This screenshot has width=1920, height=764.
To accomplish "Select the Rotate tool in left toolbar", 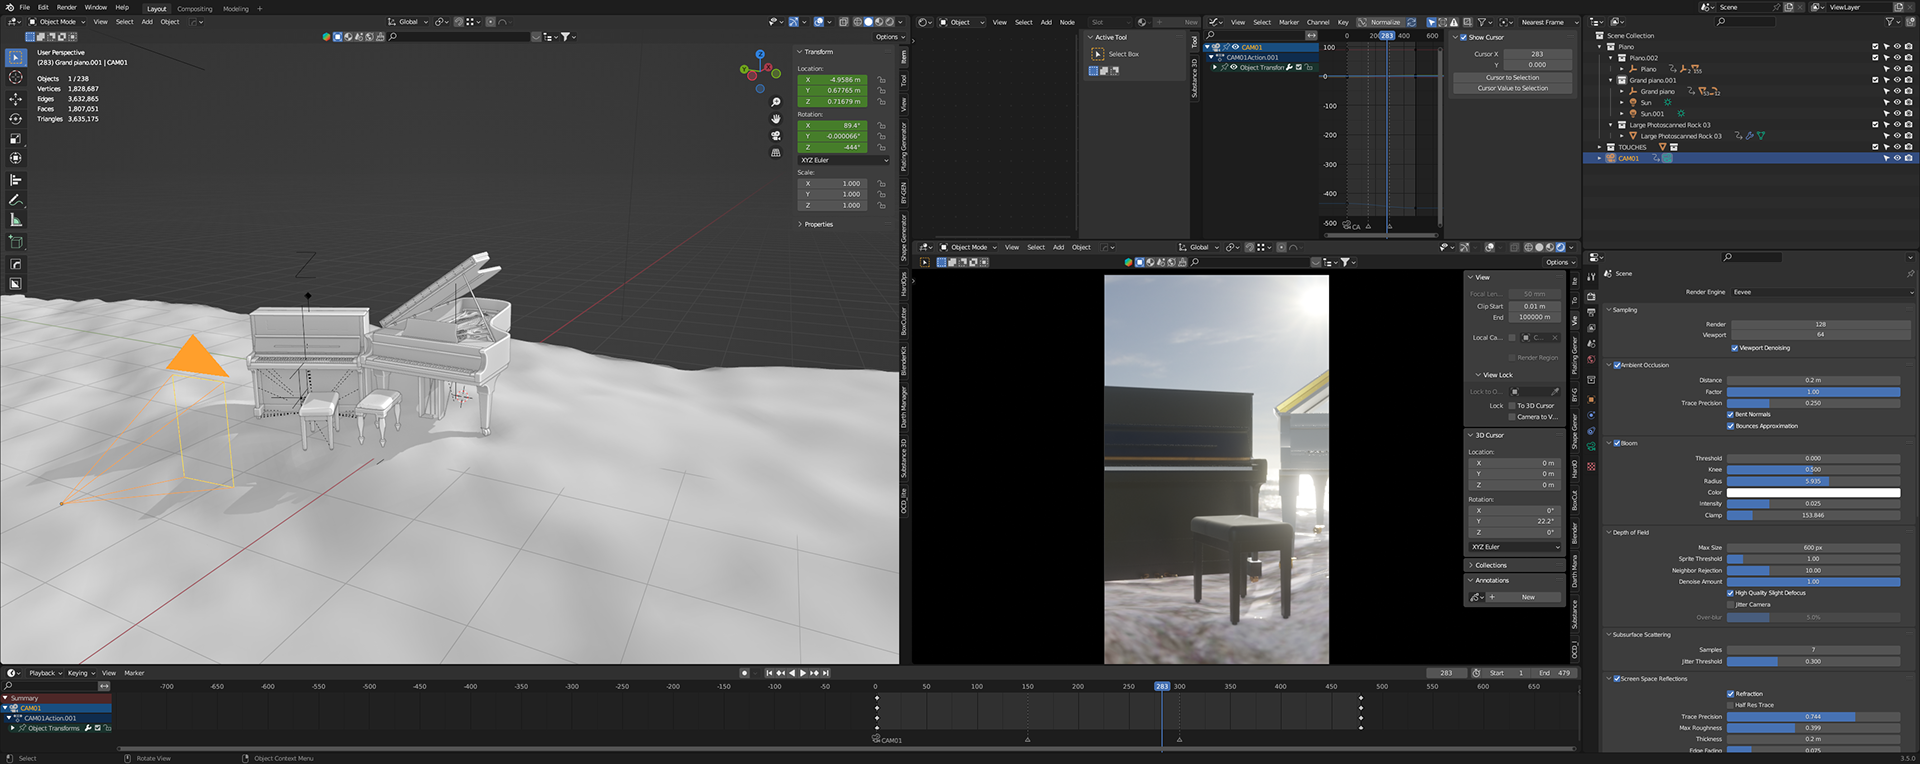I will 15,119.
